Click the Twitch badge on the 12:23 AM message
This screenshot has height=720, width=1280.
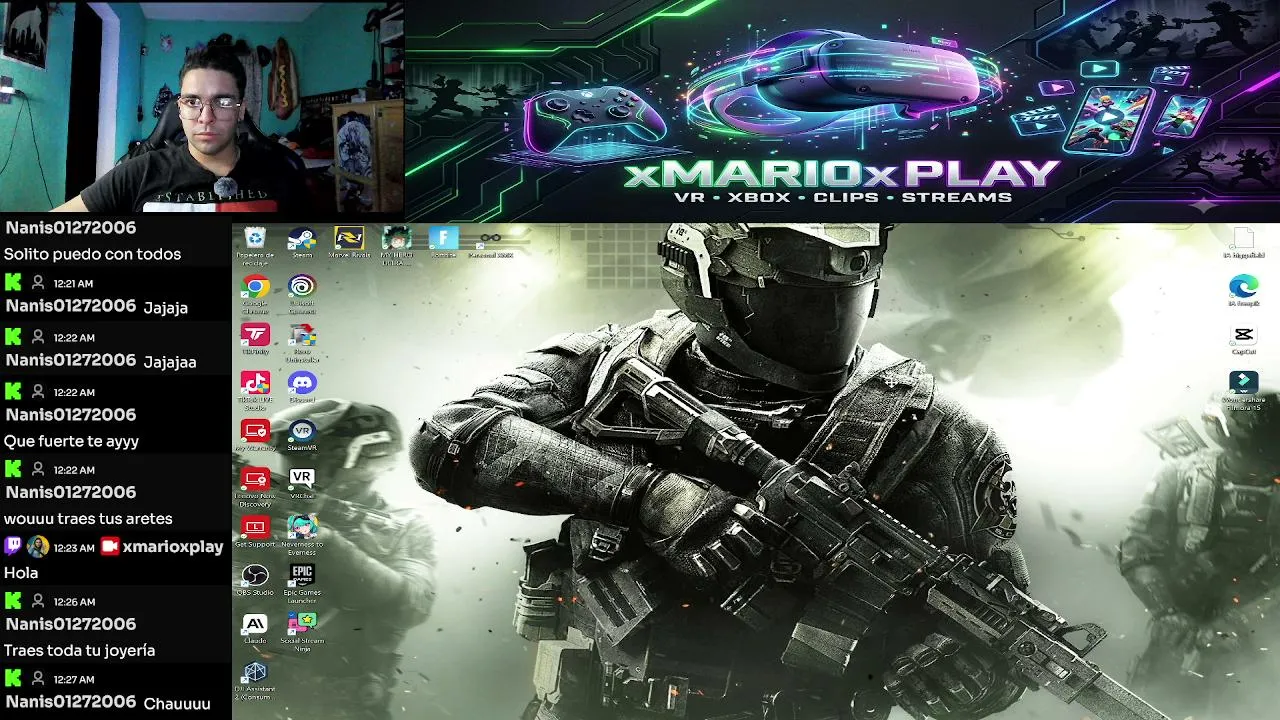click(x=13, y=547)
